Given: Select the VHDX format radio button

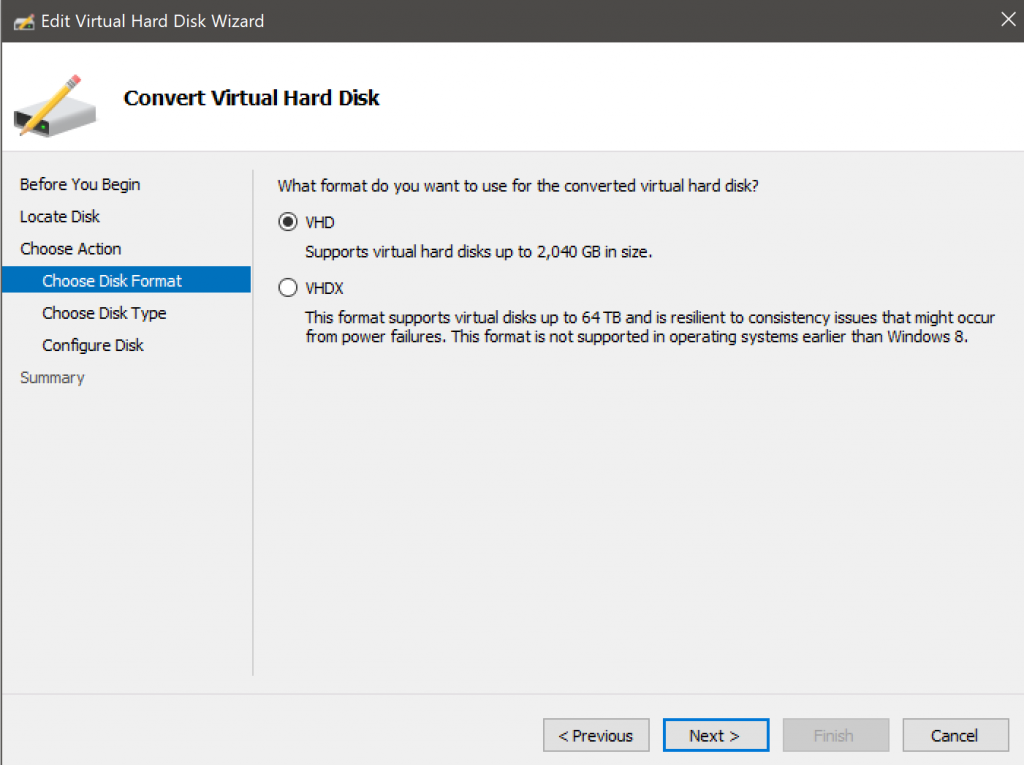Looking at the screenshot, I should (x=288, y=288).
